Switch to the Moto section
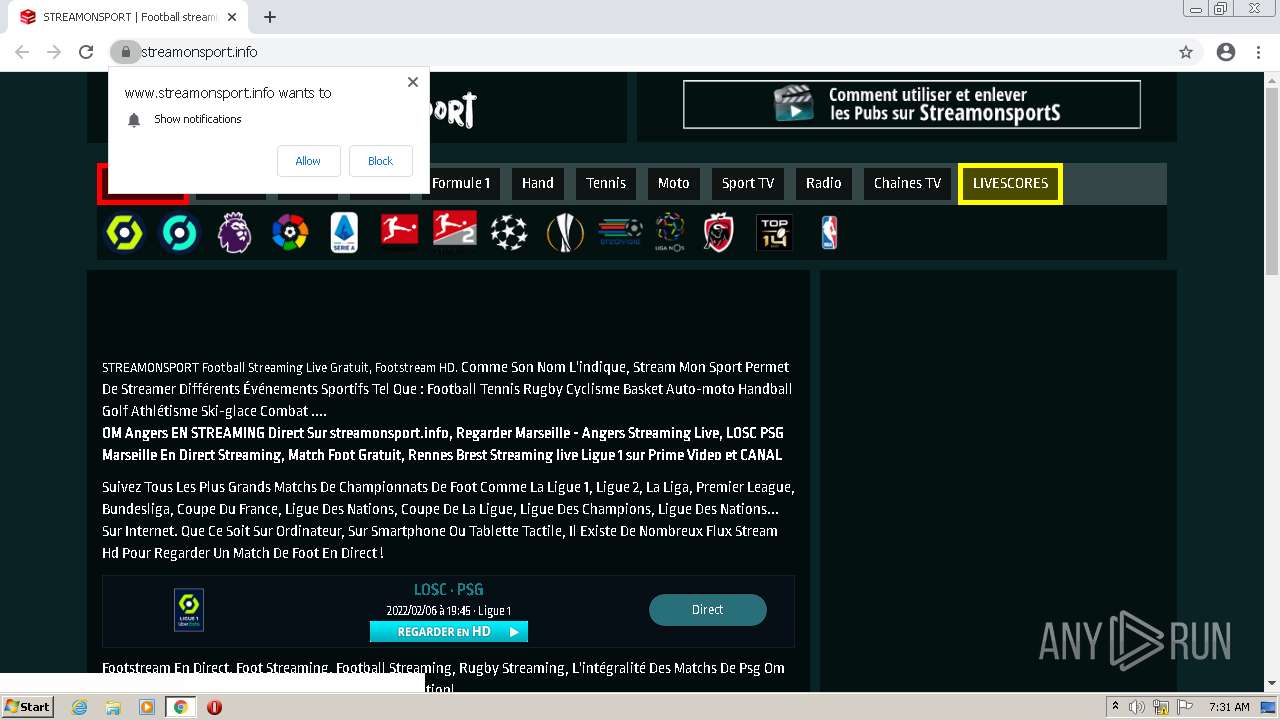 (674, 183)
